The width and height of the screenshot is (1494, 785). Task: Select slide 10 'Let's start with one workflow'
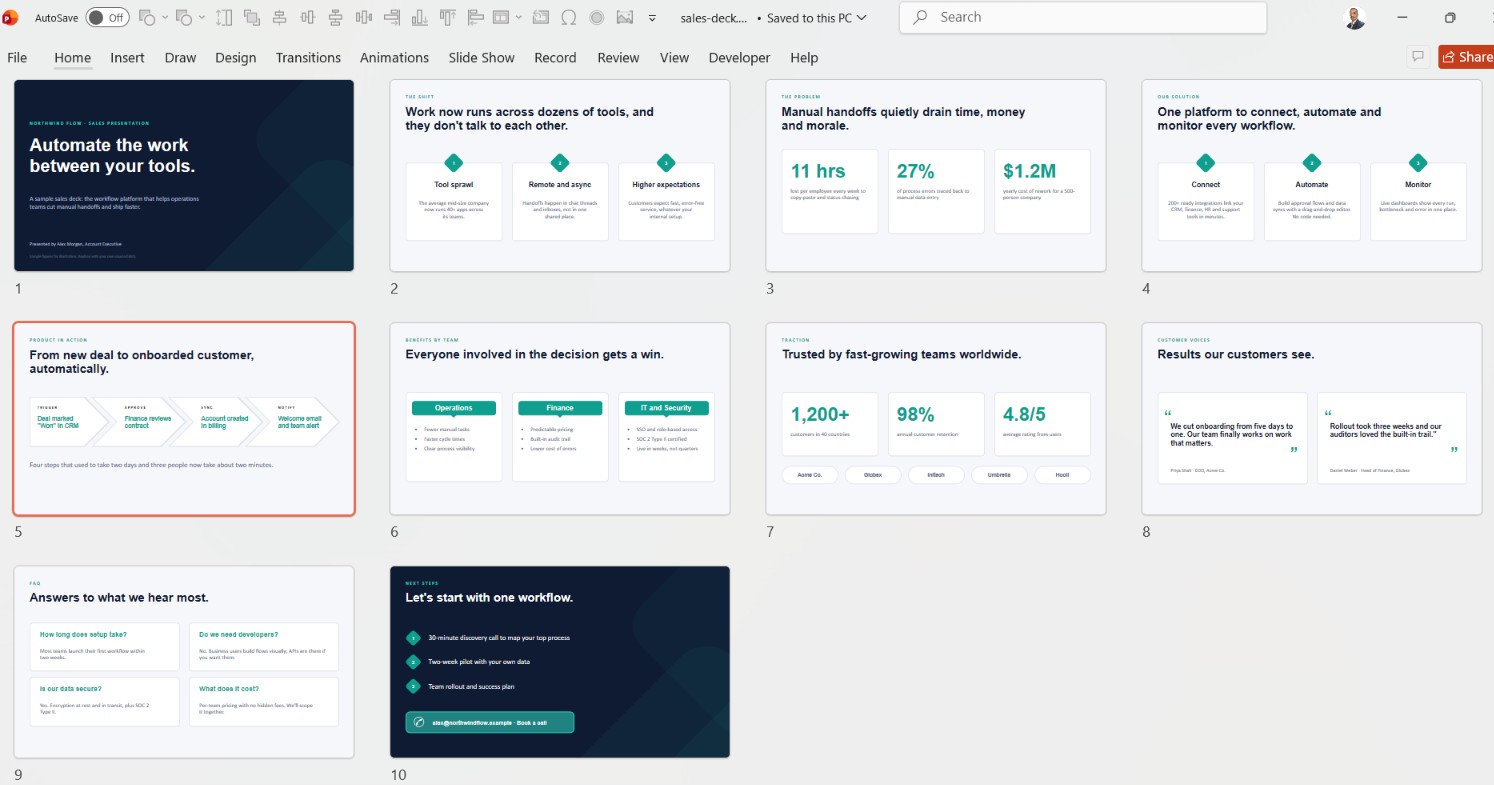pyautogui.click(x=560, y=662)
